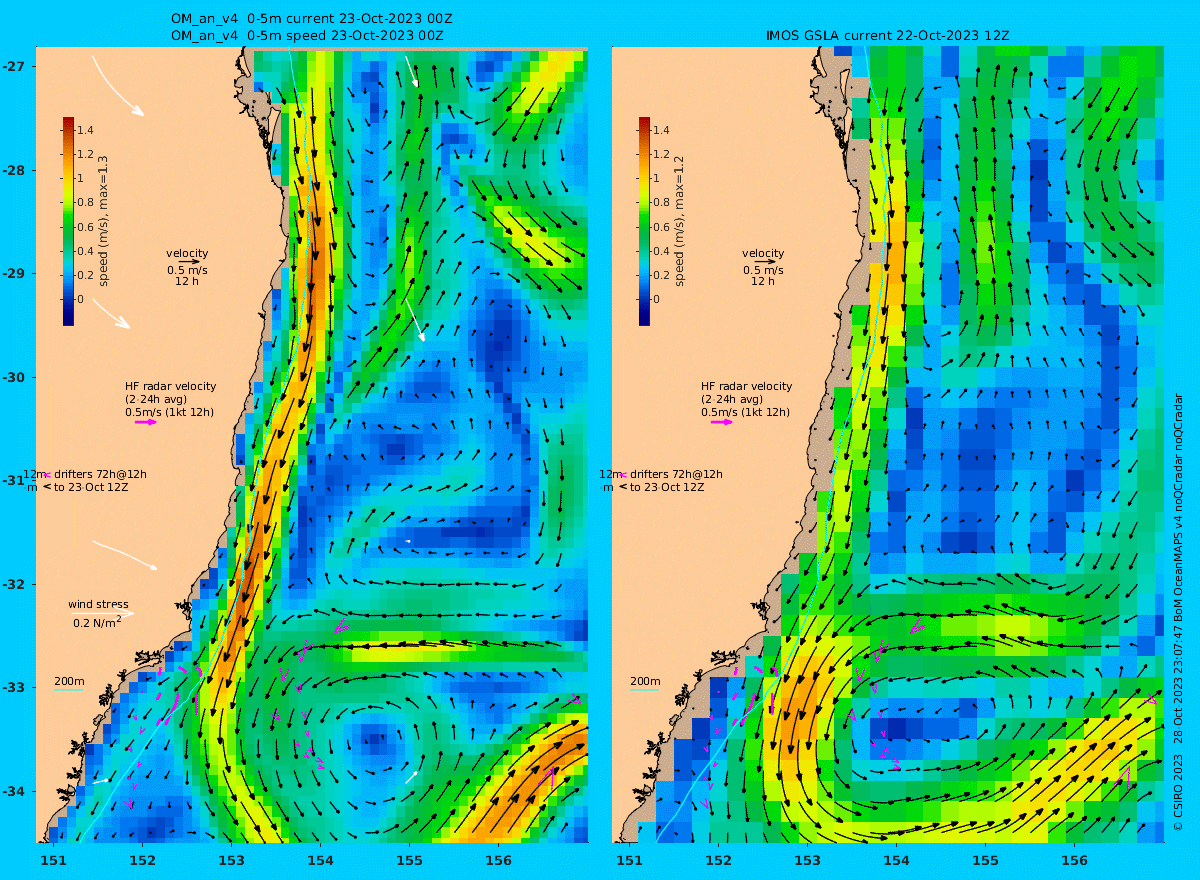Viewport: 1200px width, 880px height.
Task: Click the '1.4' tick on left color bar
Action: coord(85,130)
